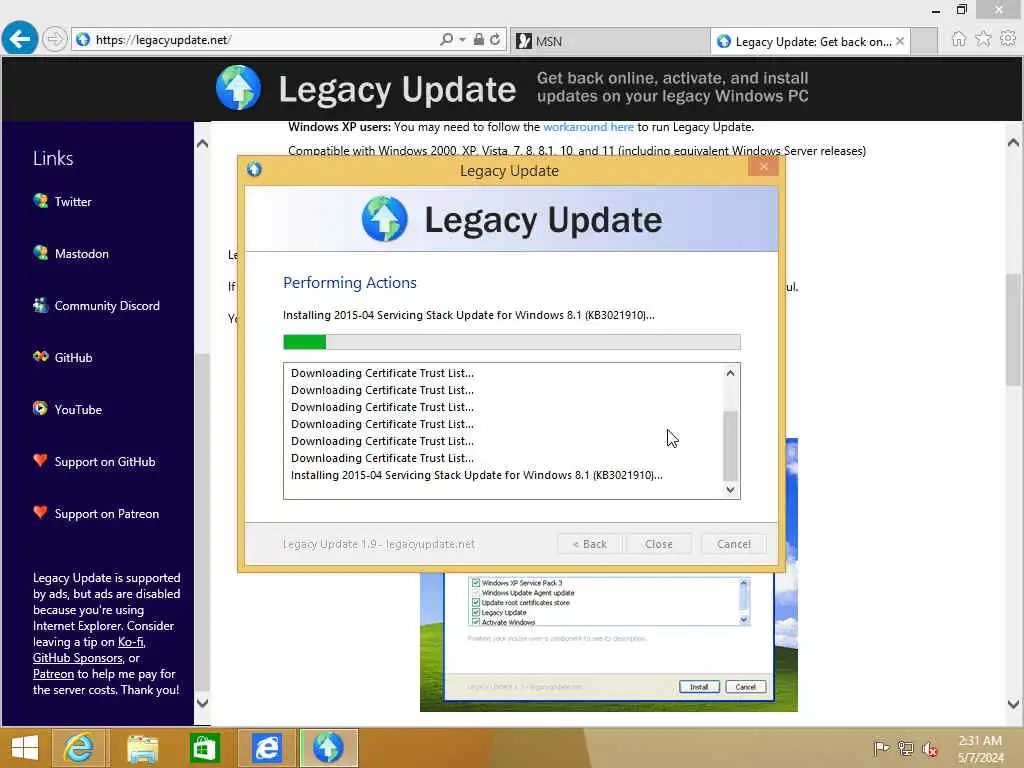Click the Legacy Update globe logo in header

[238, 88]
